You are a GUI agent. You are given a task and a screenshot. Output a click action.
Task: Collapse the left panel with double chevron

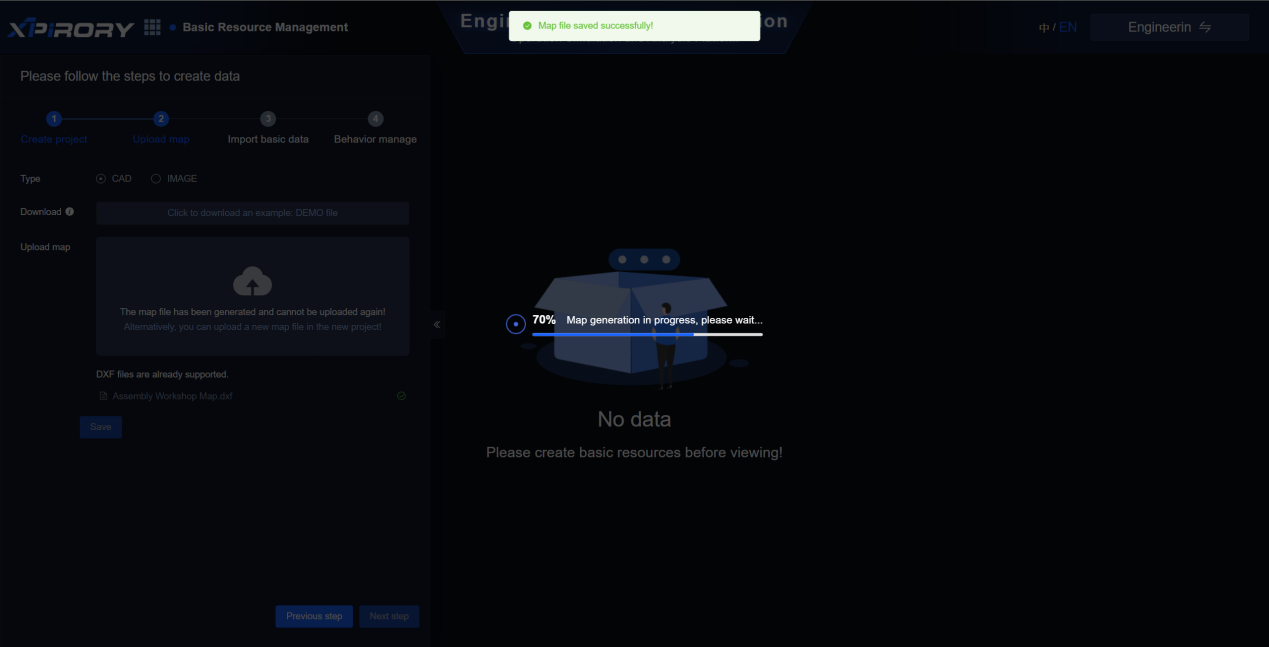pyautogui.click(x=437, y=324)
